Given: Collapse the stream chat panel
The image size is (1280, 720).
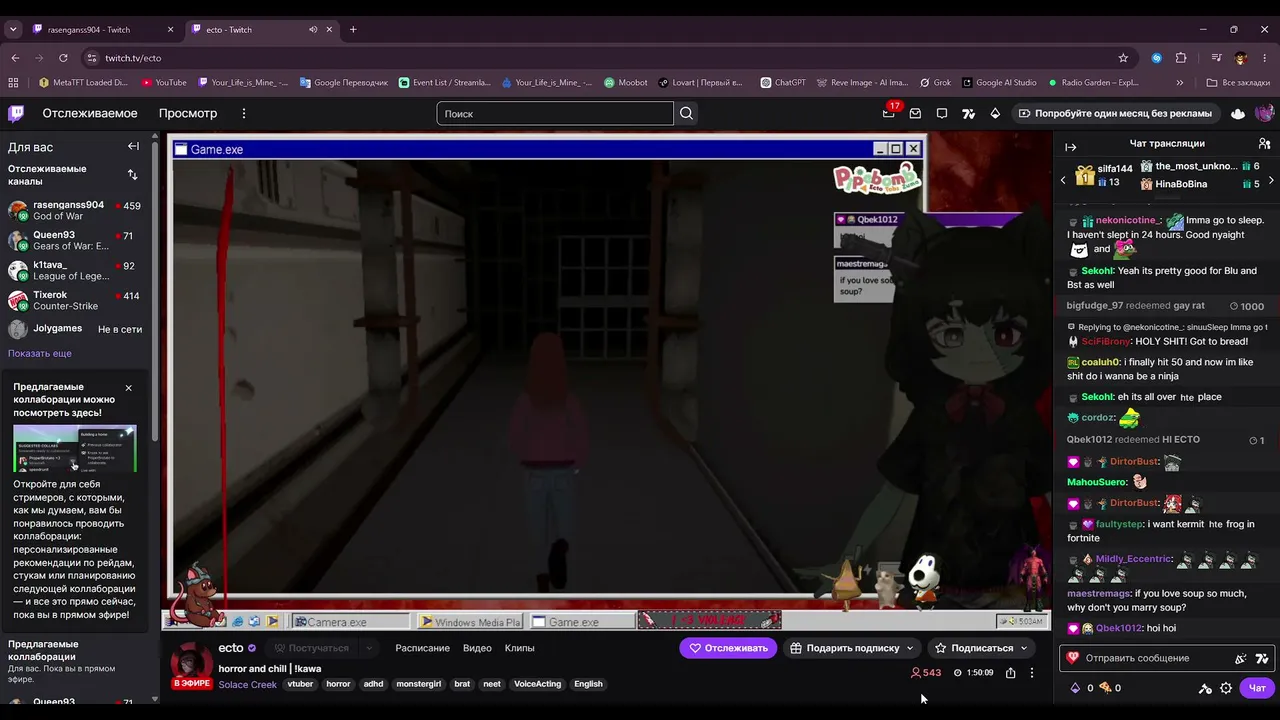Looking at the screenshot, I should pos(1071,147).
